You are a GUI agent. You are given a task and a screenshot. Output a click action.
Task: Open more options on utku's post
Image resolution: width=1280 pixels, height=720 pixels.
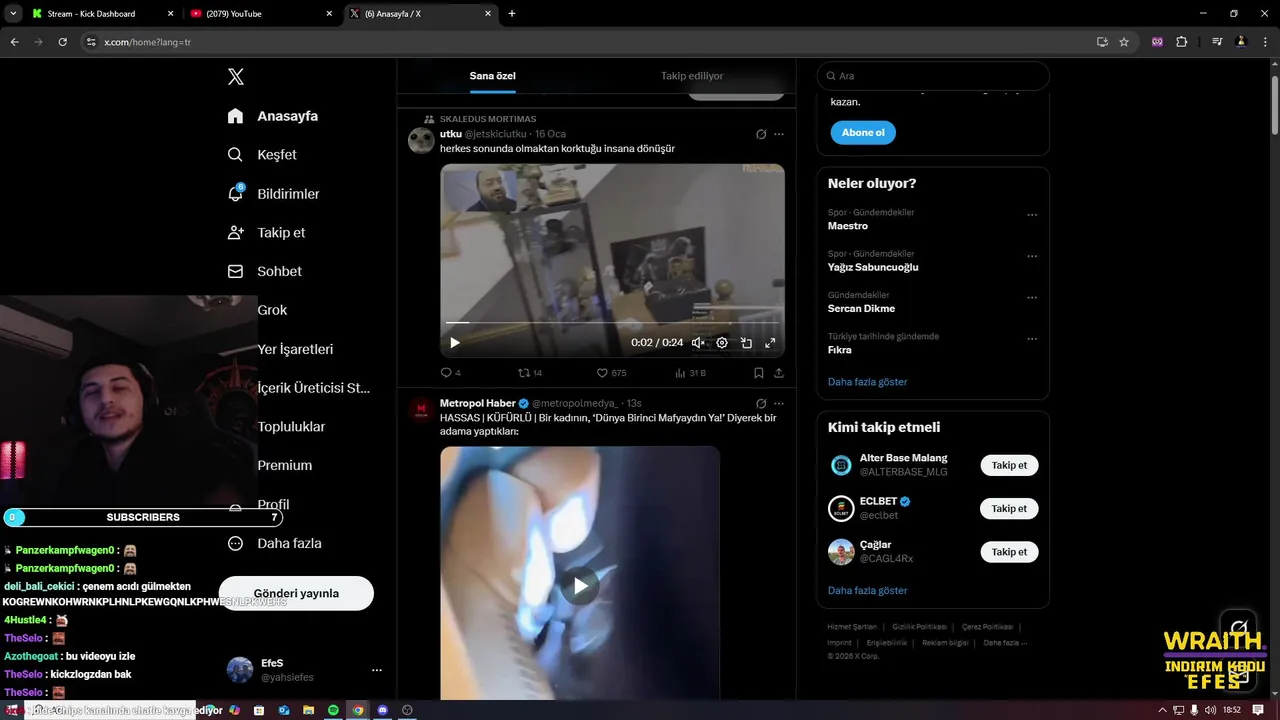tap(779, 134)
